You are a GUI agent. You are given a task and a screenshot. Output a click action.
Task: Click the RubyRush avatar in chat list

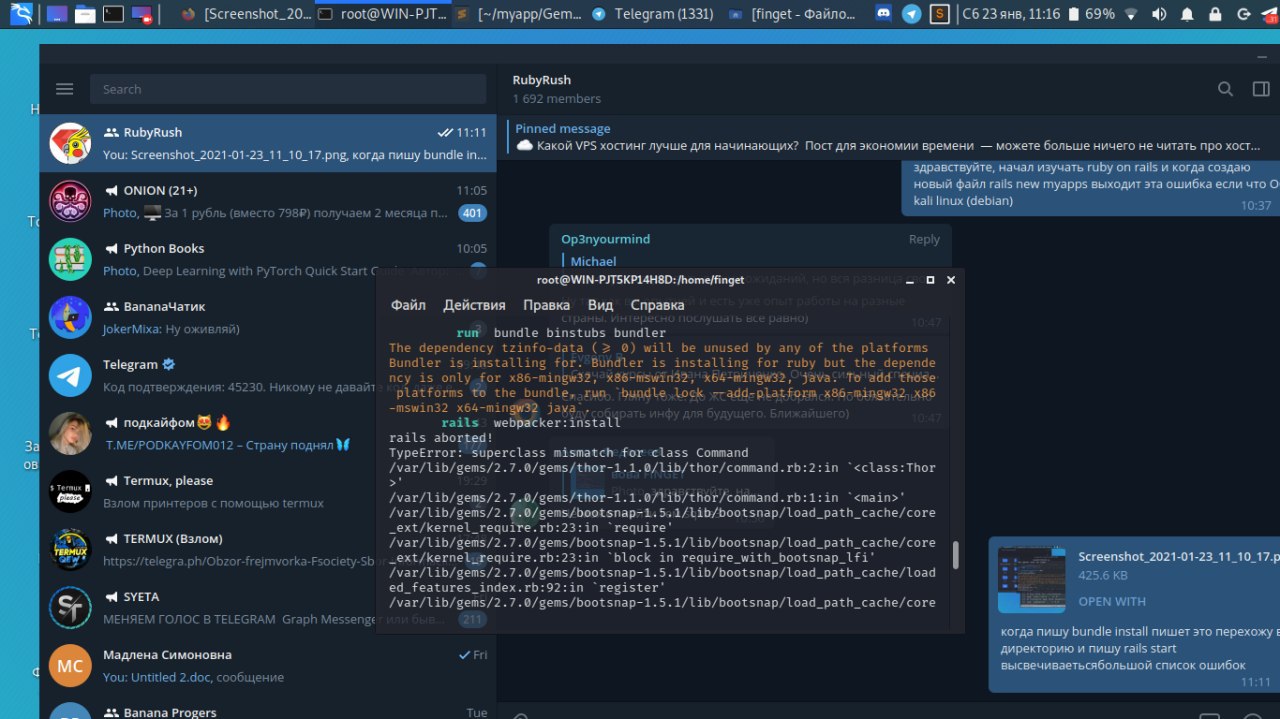pyautogui.click(x=71, y=144)
